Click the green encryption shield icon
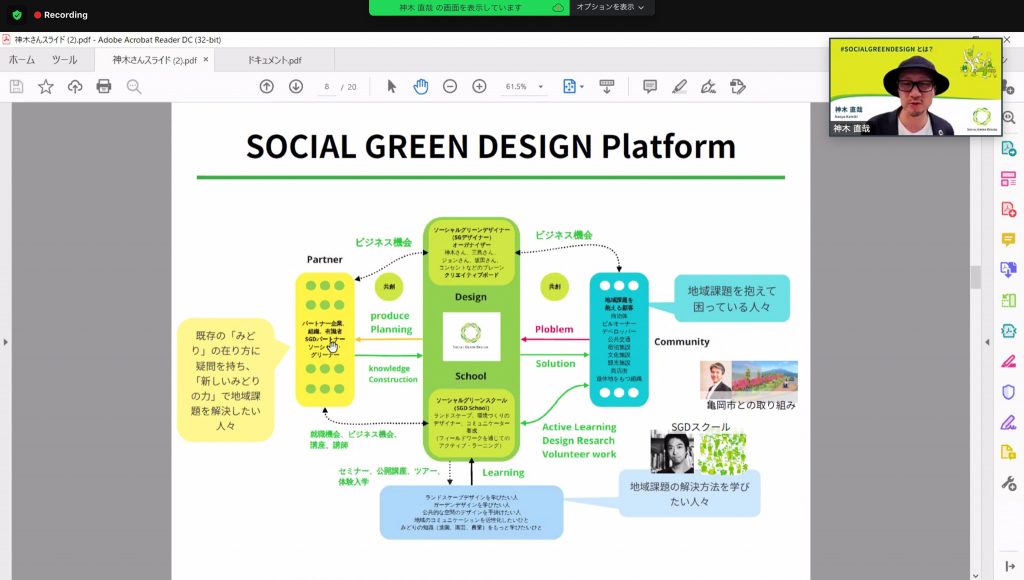The height and width of the screenshot is (580, 1024). (x=17, y=14)
